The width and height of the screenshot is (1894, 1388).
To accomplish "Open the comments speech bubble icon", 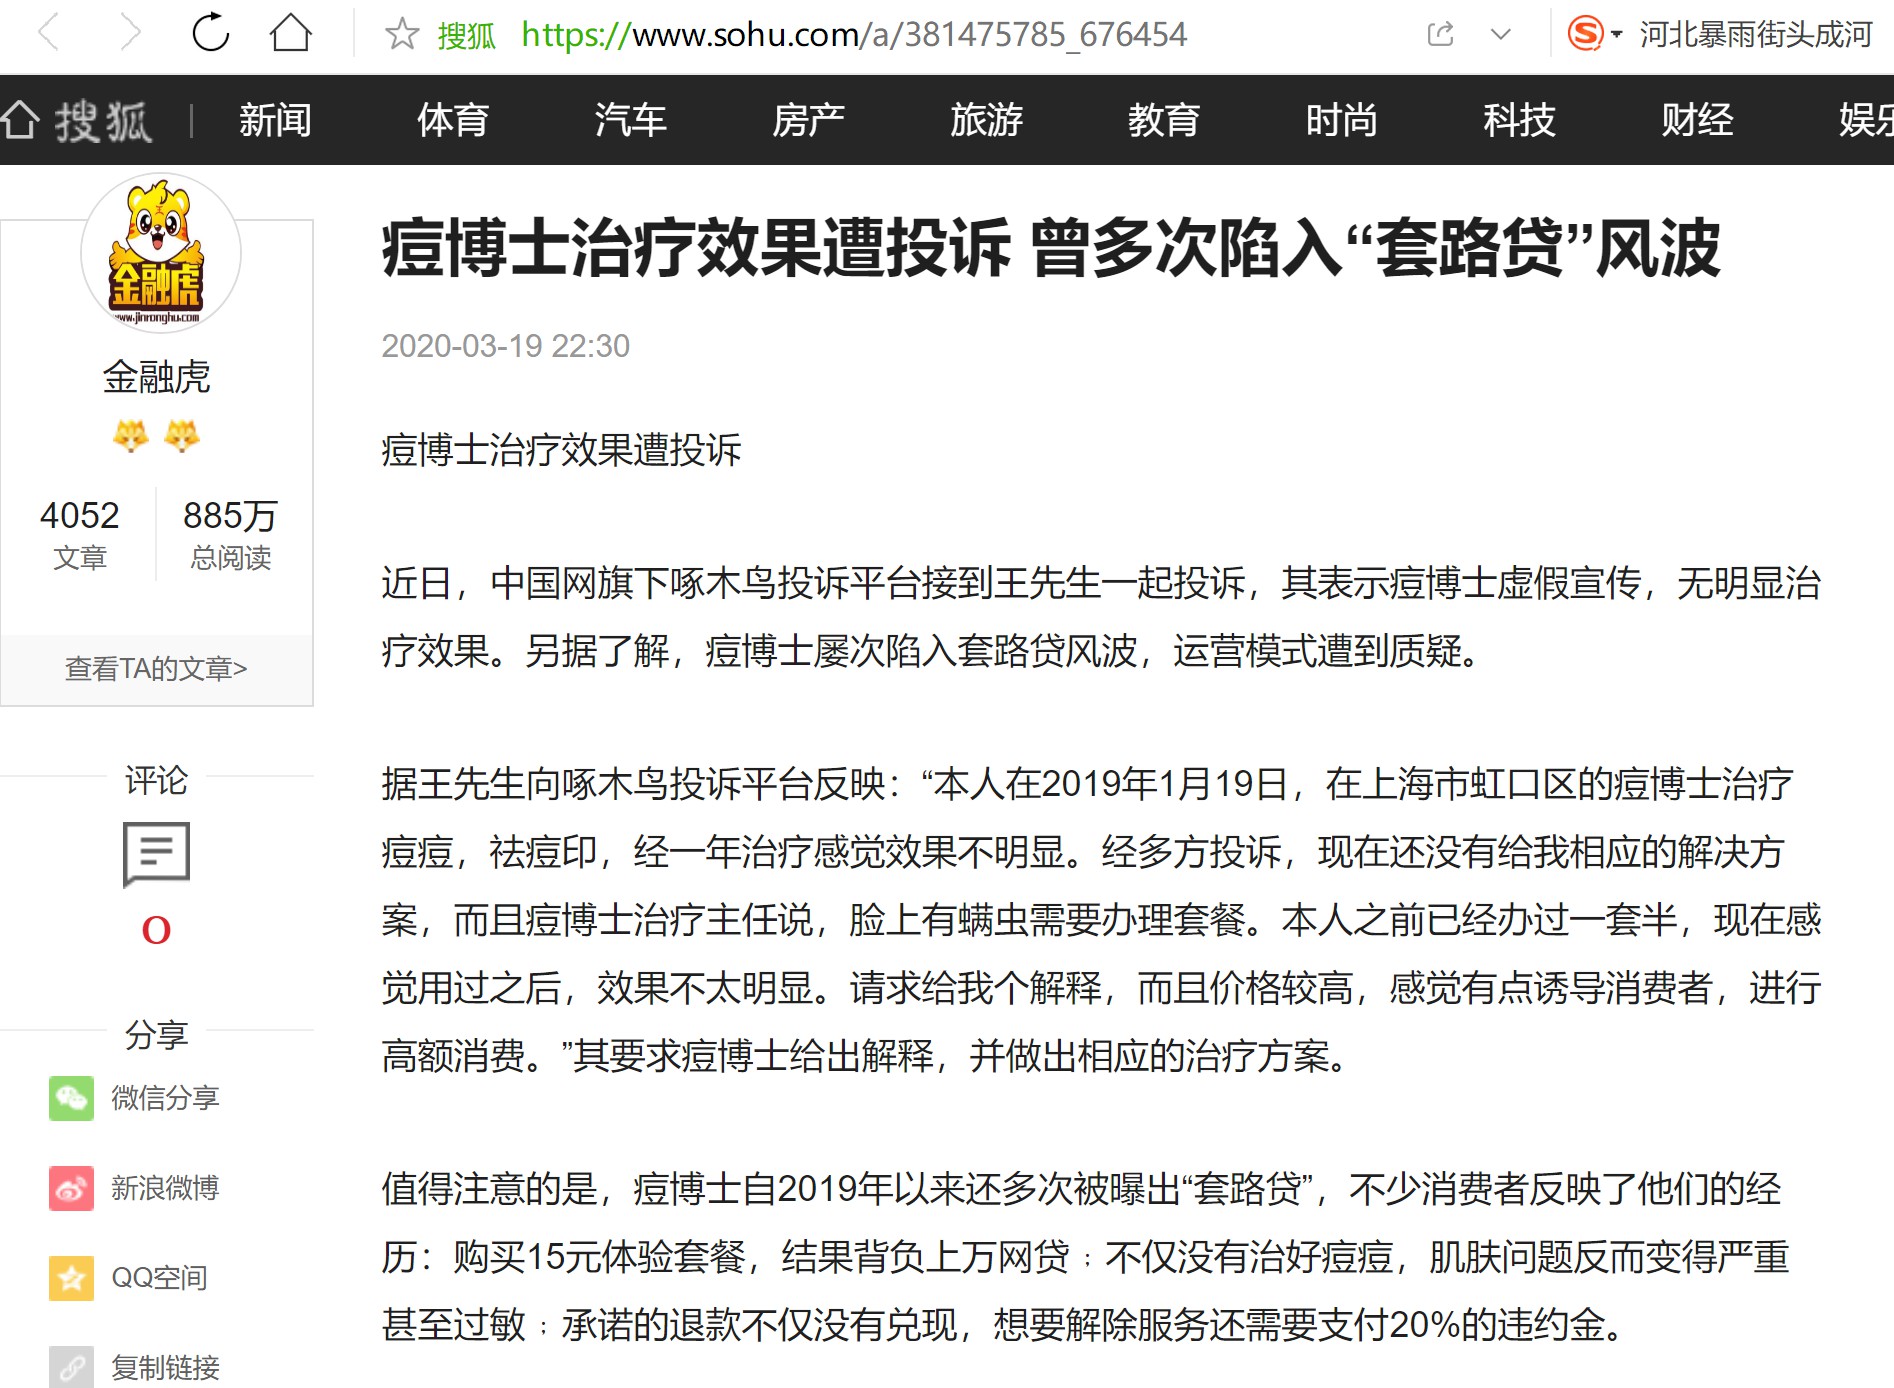I will pos(156,855).
